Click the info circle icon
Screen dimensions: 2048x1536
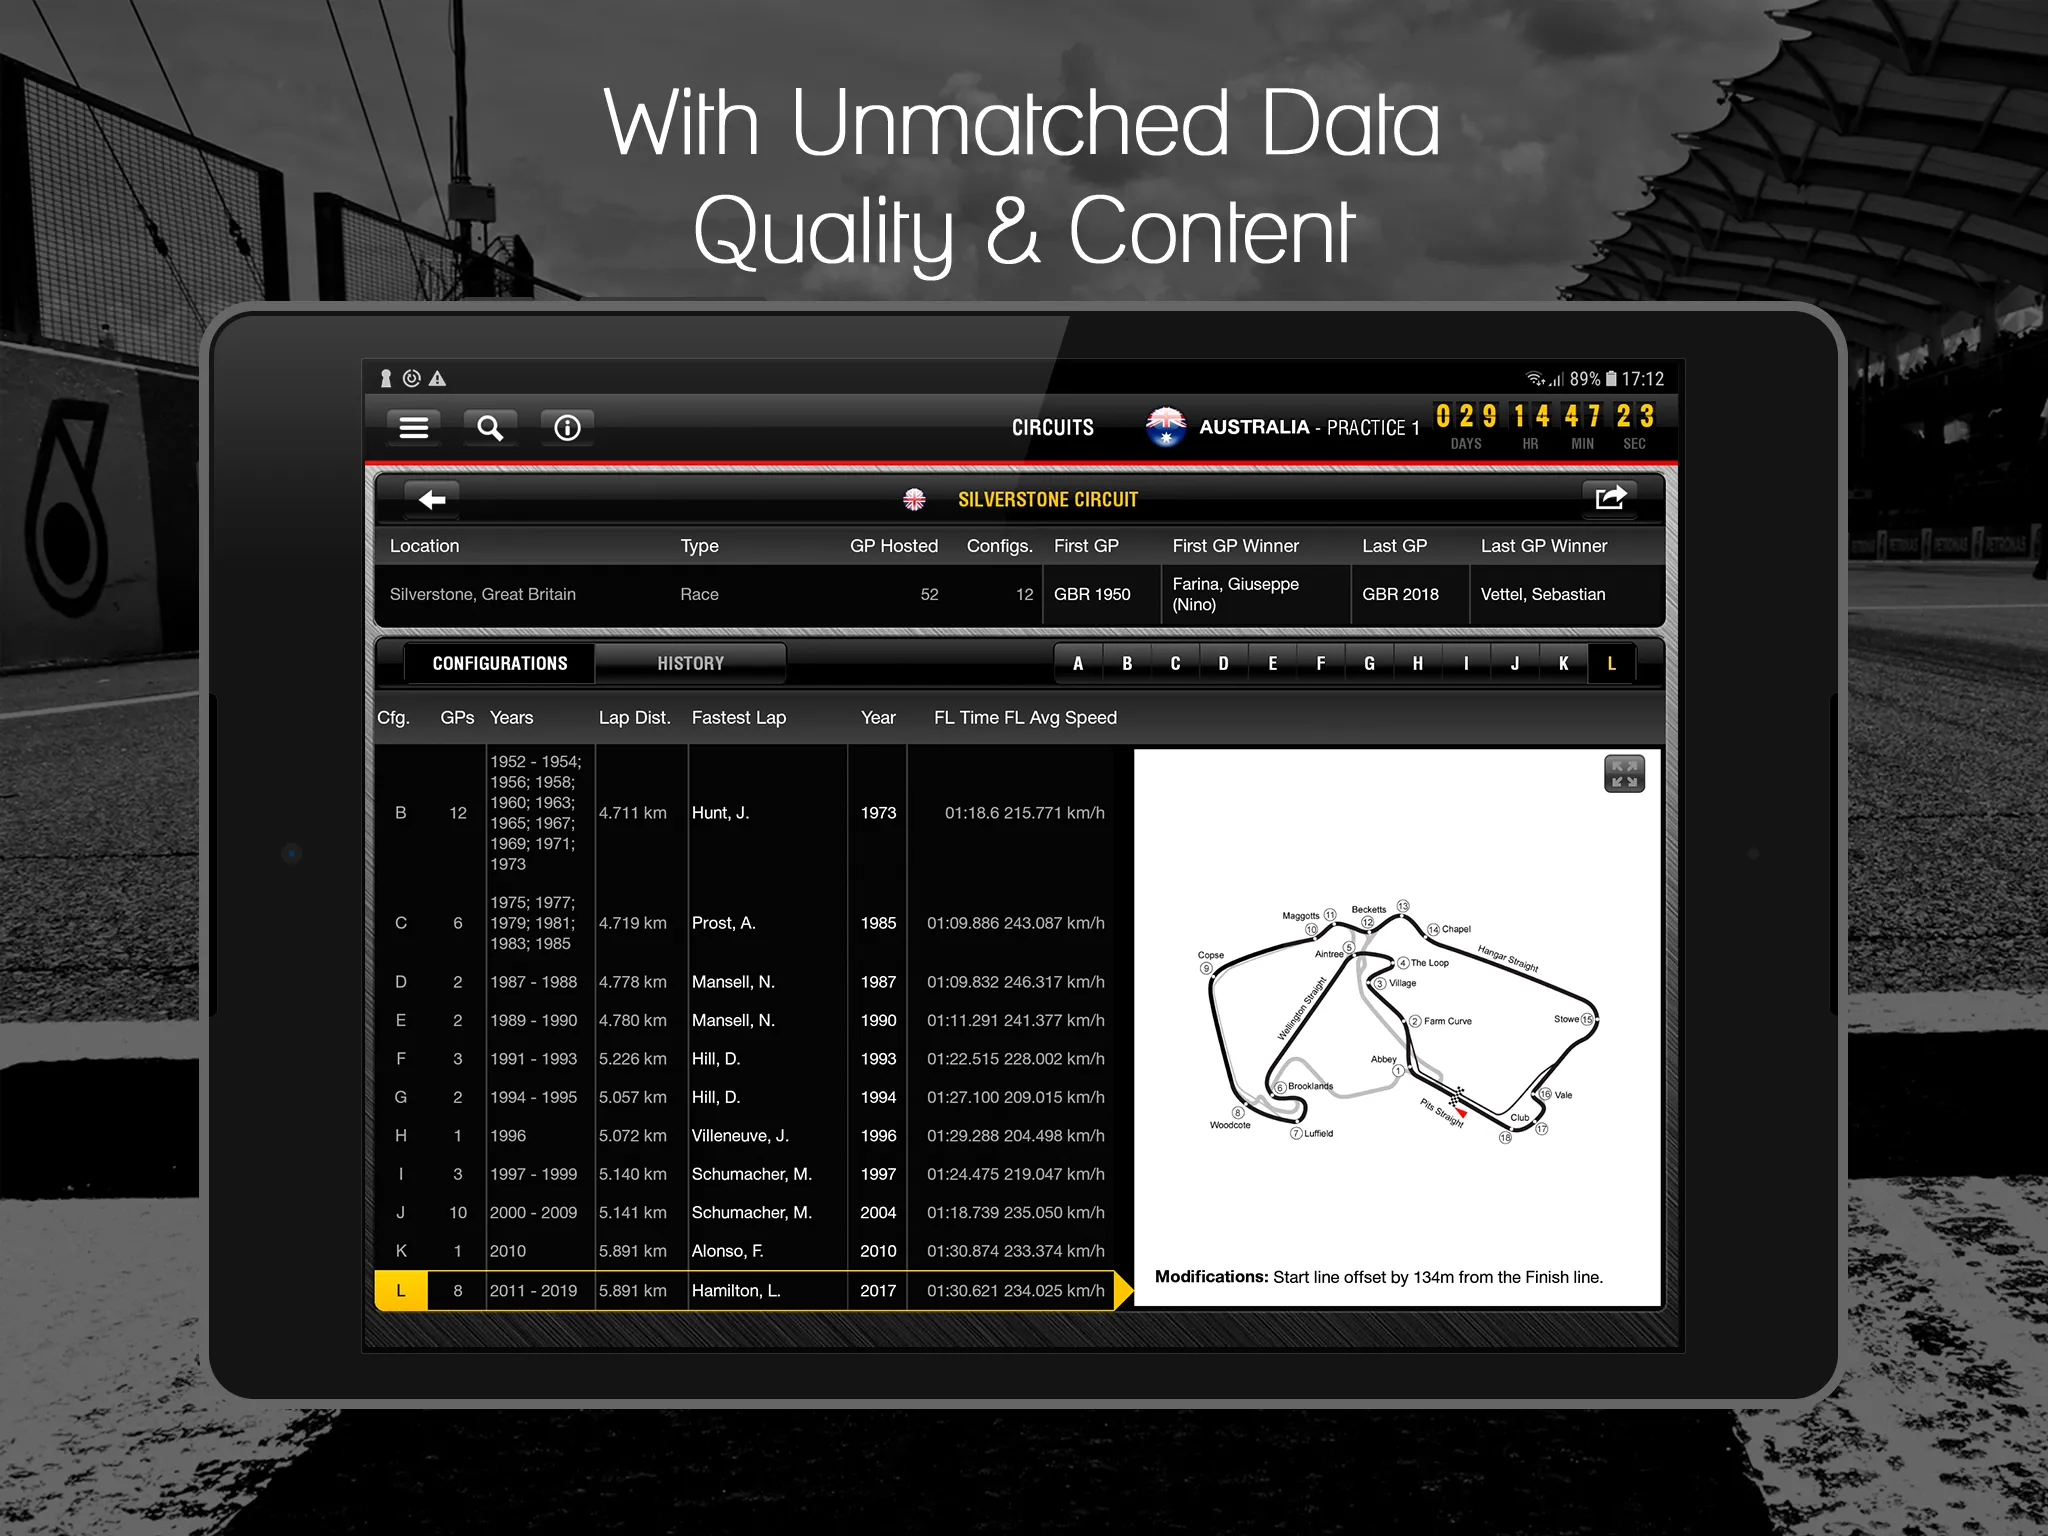pos(566,426)
